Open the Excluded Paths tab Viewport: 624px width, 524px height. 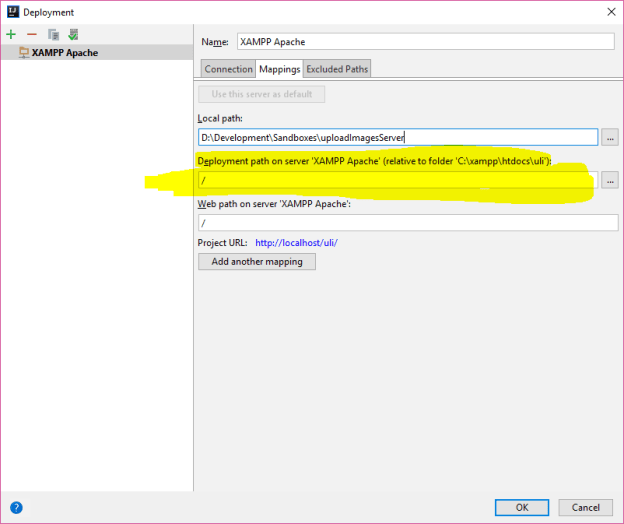pos(337,69)
